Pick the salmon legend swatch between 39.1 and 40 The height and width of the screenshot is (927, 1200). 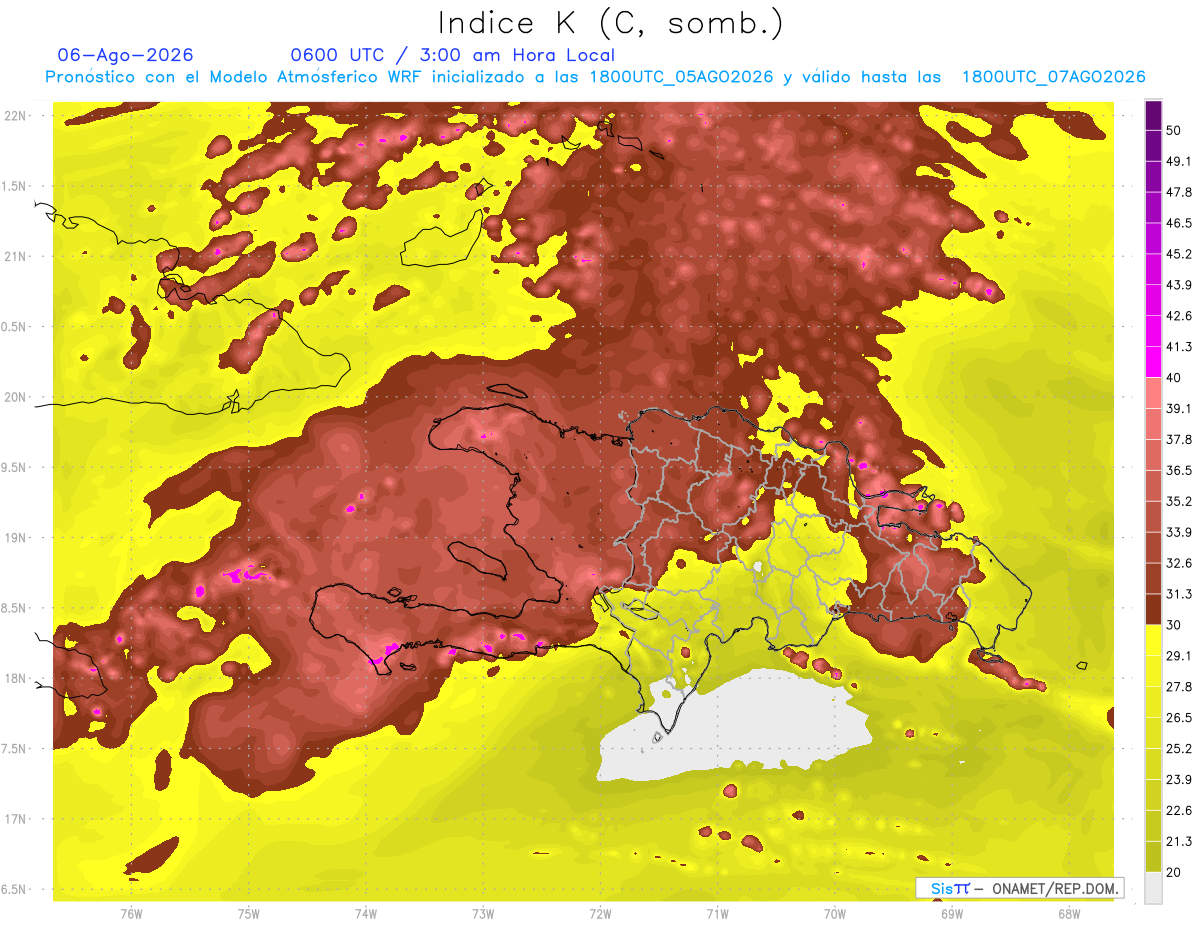point(1153,392)
